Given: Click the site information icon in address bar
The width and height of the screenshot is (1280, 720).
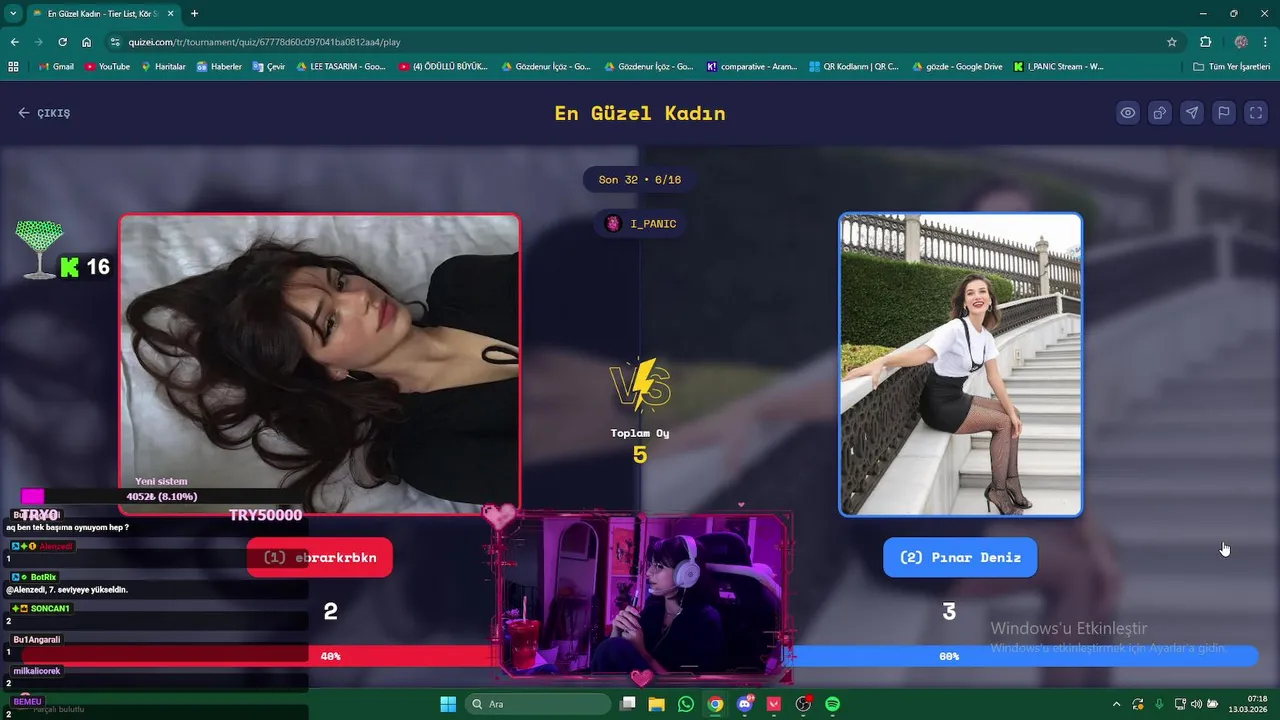Looking at the screenshot, I should click(x=115, y=42).
